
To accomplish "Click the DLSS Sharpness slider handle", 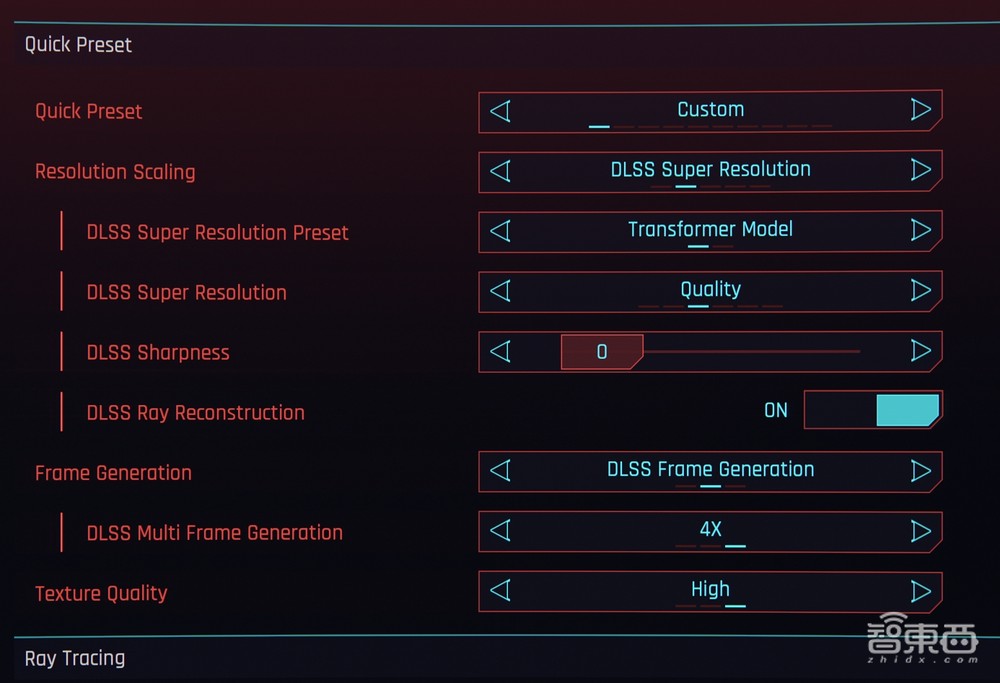I will [601, 352].
